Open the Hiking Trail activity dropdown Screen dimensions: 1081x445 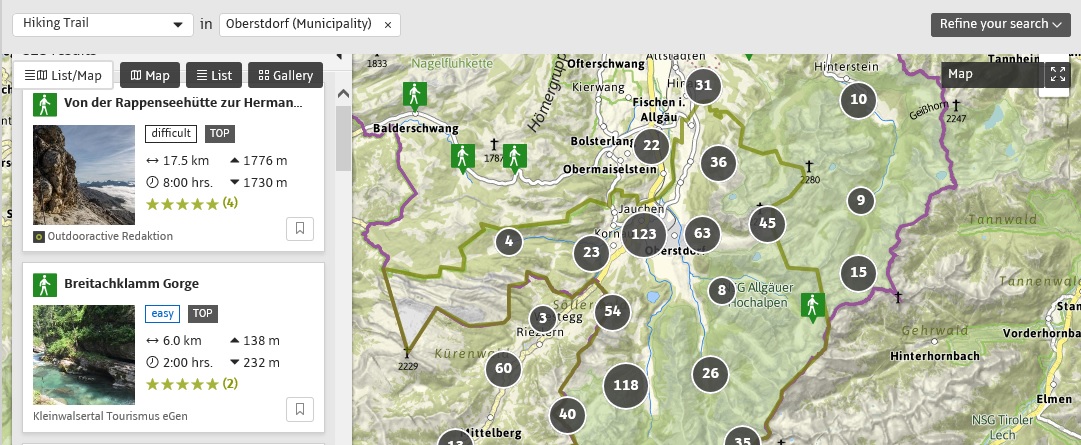[103, 24]
